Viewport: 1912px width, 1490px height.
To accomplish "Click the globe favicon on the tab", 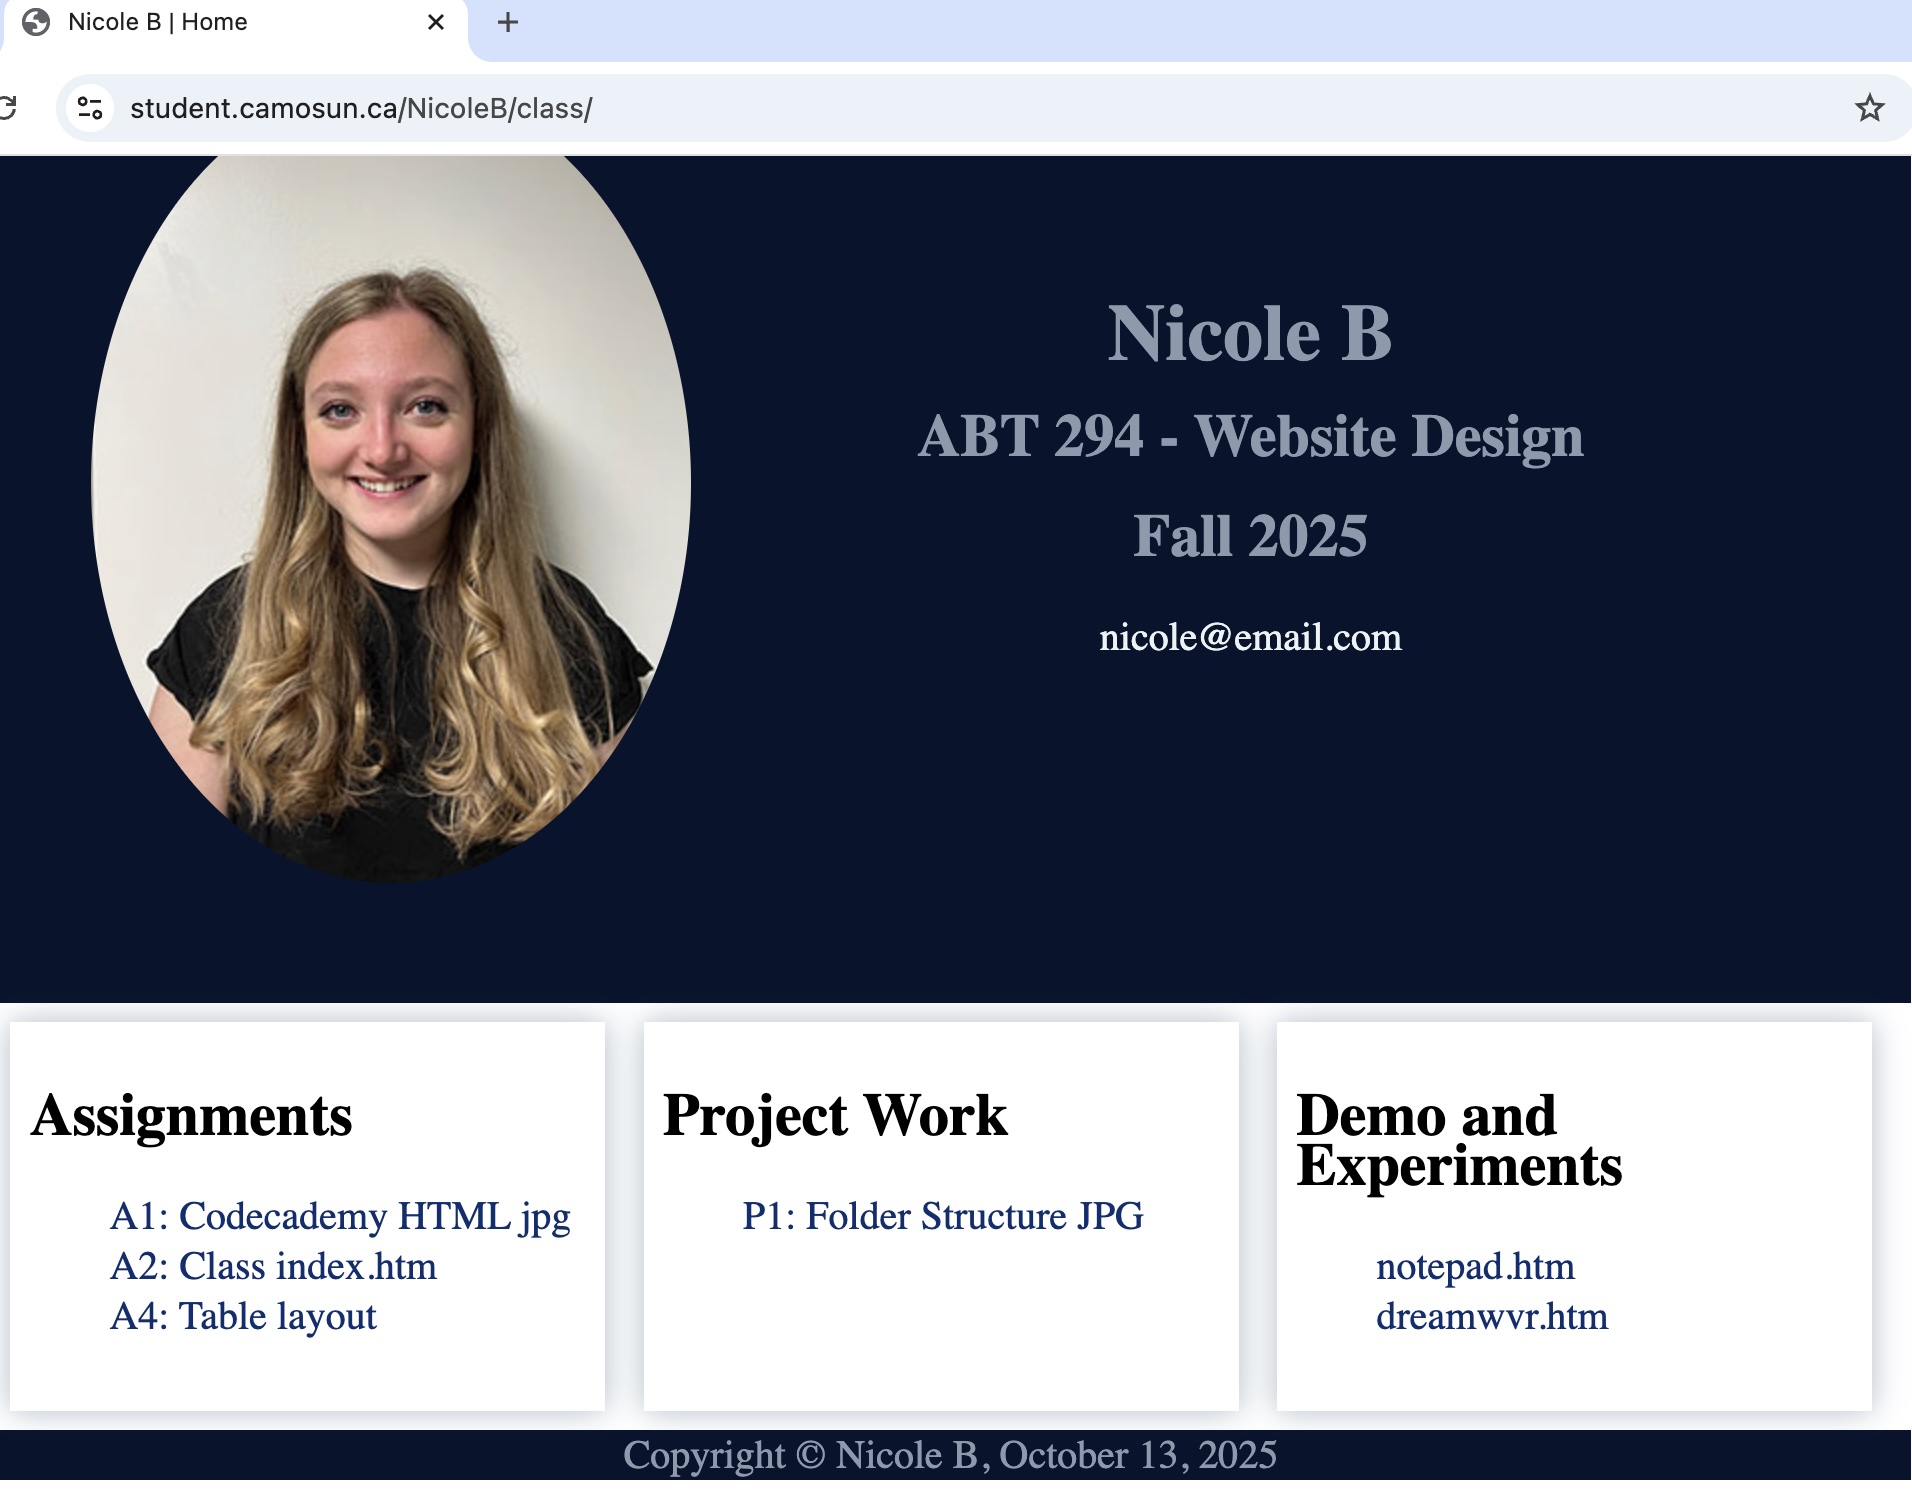I will click(x=36, y=22).
